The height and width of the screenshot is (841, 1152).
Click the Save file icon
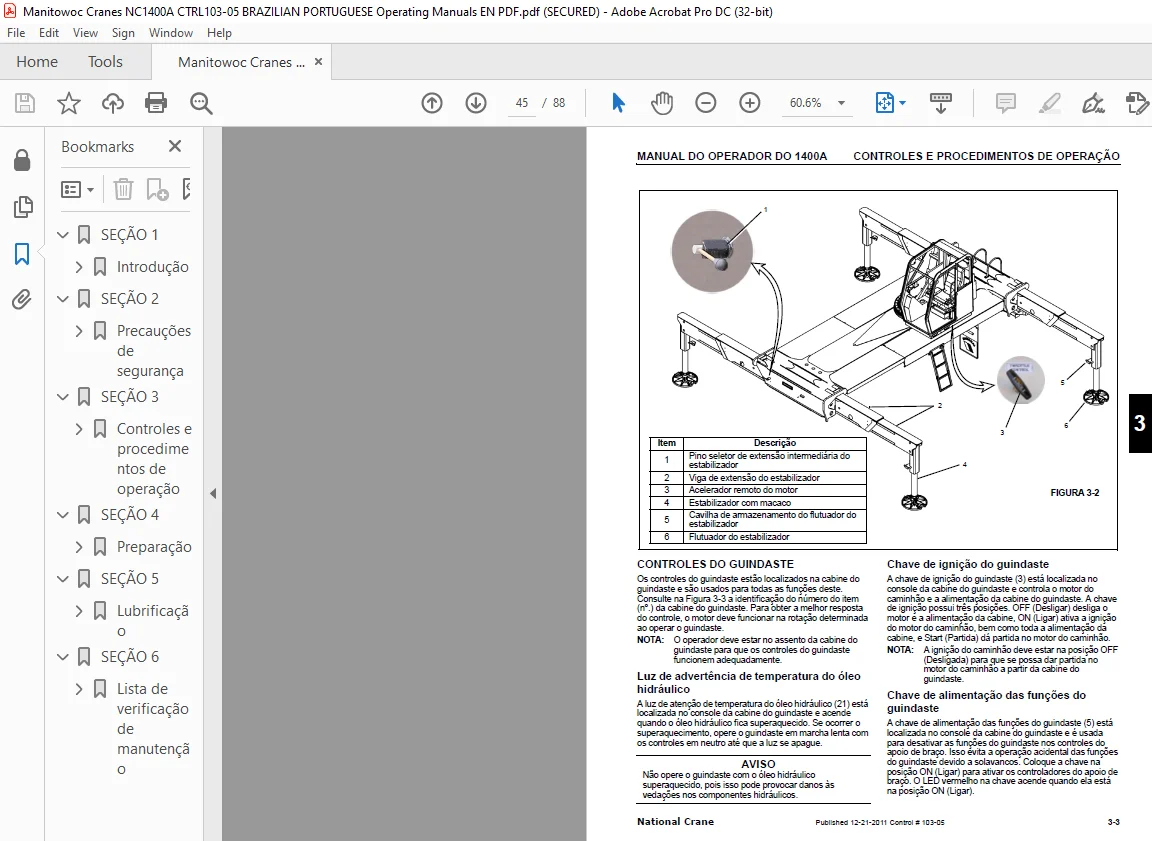pos(25,103)
